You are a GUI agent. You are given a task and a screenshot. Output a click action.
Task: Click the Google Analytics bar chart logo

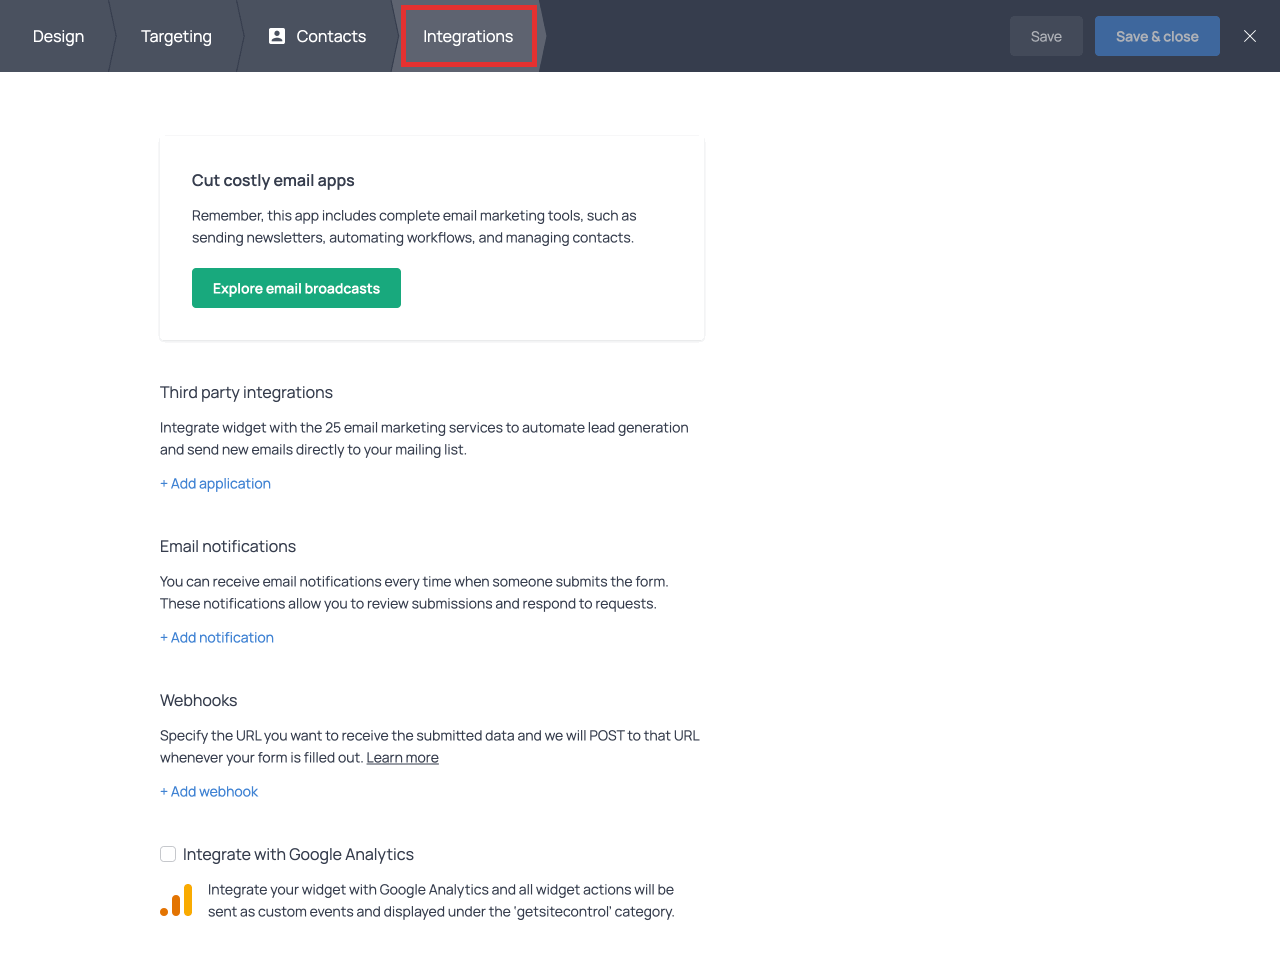coord(176,900)
